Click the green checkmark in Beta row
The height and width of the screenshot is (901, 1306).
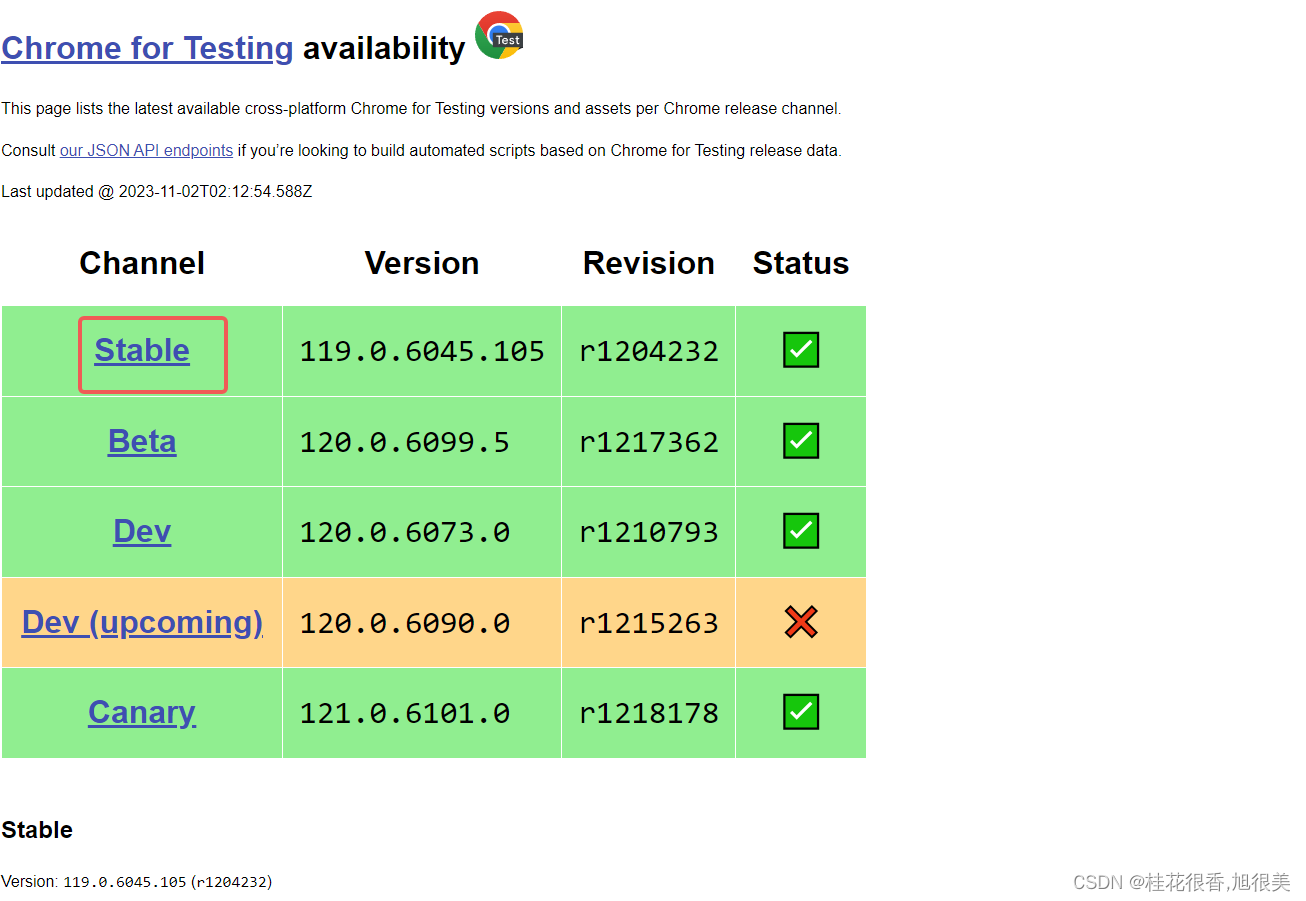[801, 441]
